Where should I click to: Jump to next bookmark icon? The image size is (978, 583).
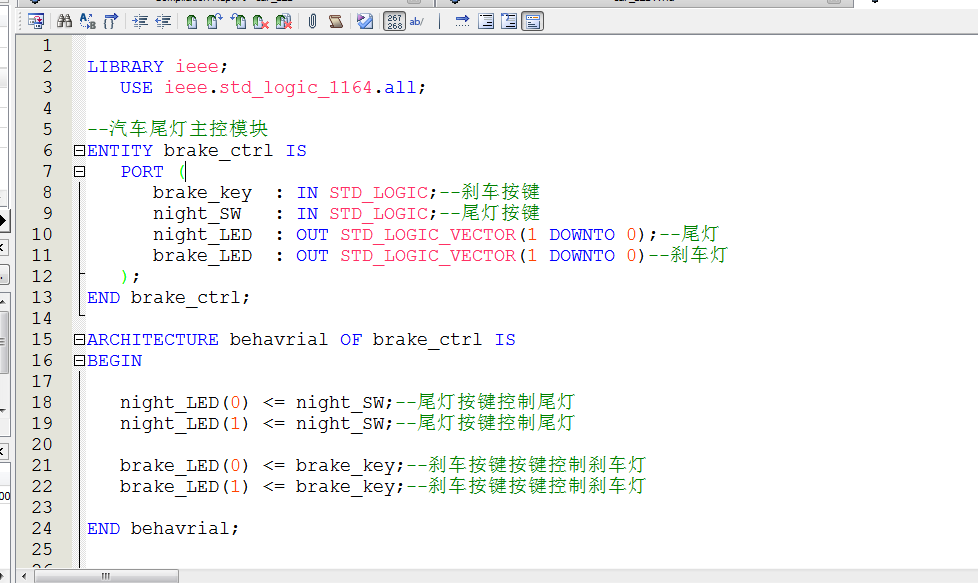tap(215, 21)
